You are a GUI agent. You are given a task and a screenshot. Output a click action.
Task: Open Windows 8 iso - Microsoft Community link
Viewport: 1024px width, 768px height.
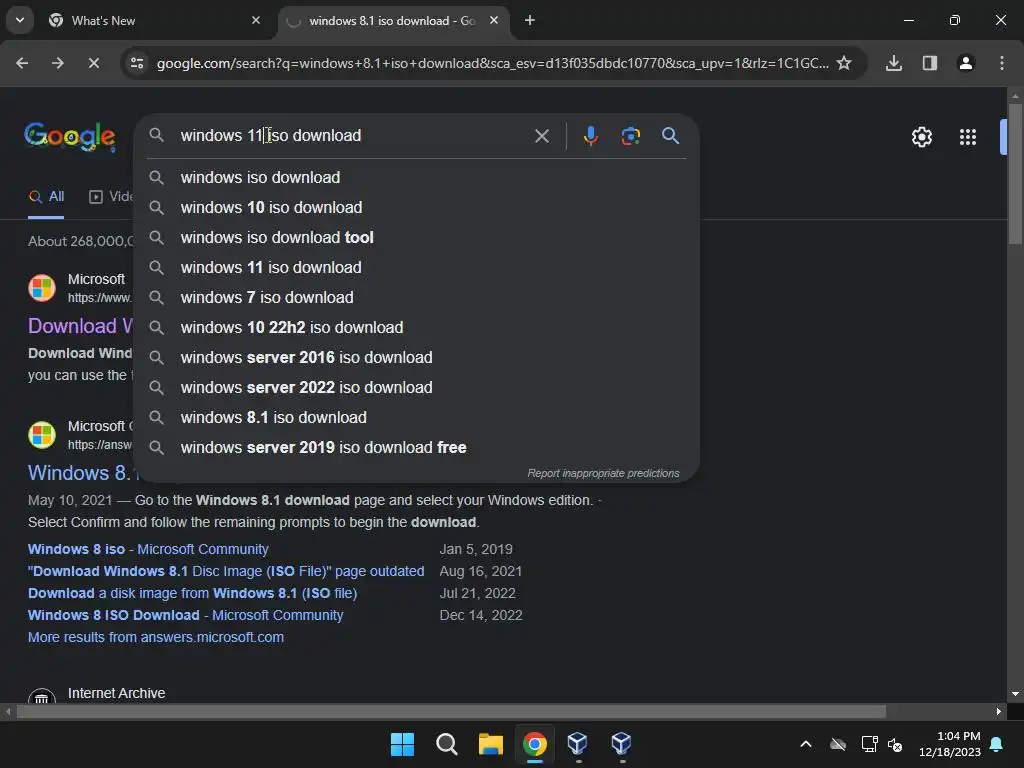point(148,549)
